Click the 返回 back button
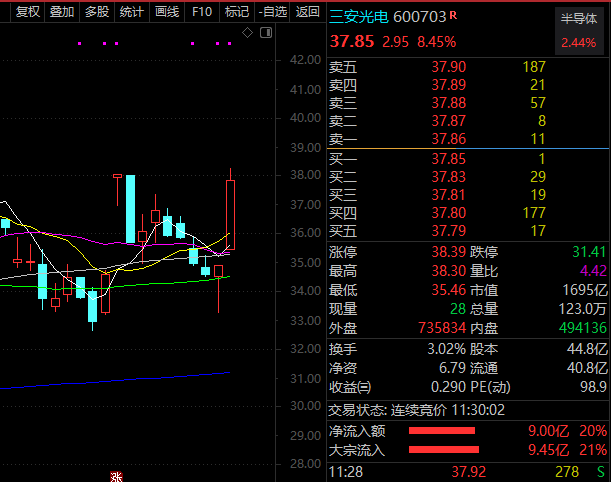Screen dimensions: 611x482 (x=307, y=12)
